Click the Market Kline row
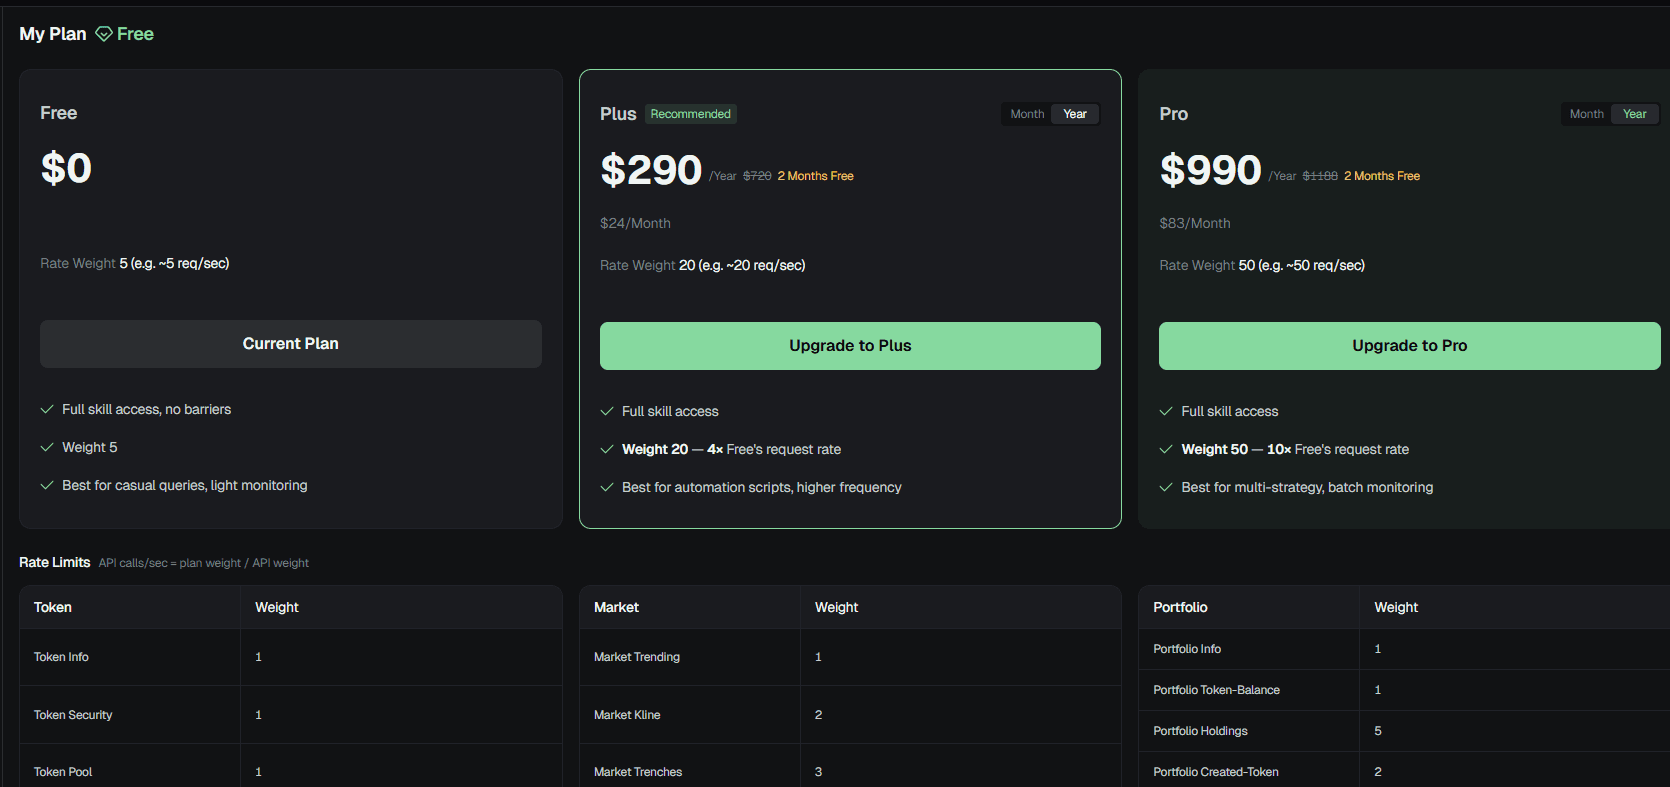The height and width of the screenshot is (787, 1670). point(850,715)
